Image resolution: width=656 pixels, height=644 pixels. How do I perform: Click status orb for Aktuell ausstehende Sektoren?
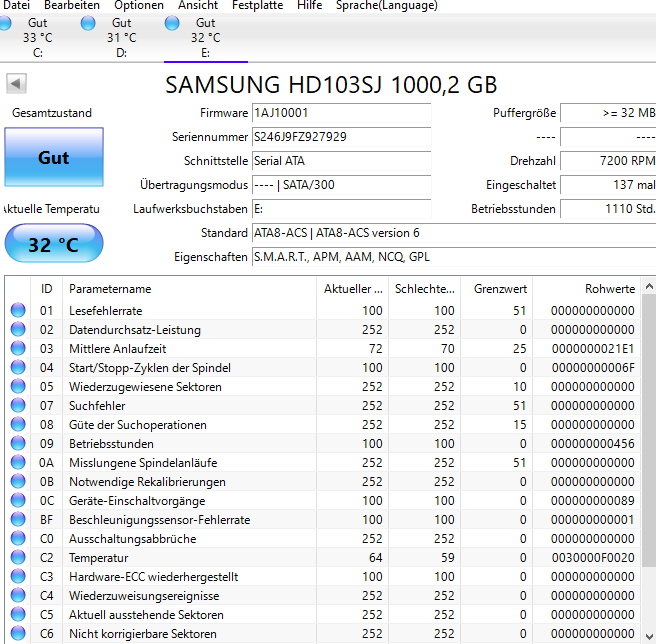[18, 615]
